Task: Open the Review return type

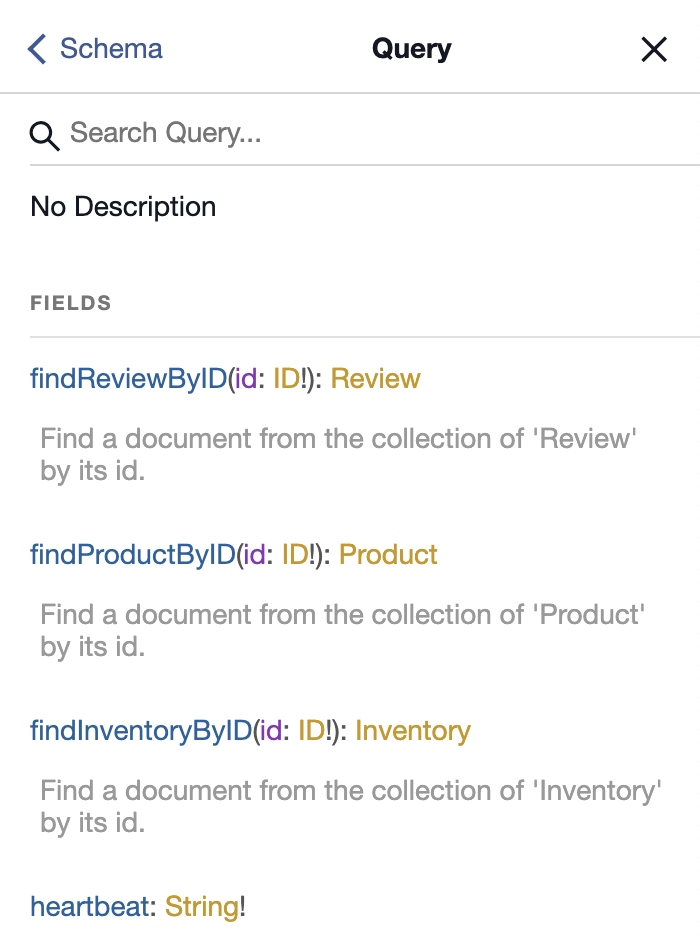Action: (375, 379)
